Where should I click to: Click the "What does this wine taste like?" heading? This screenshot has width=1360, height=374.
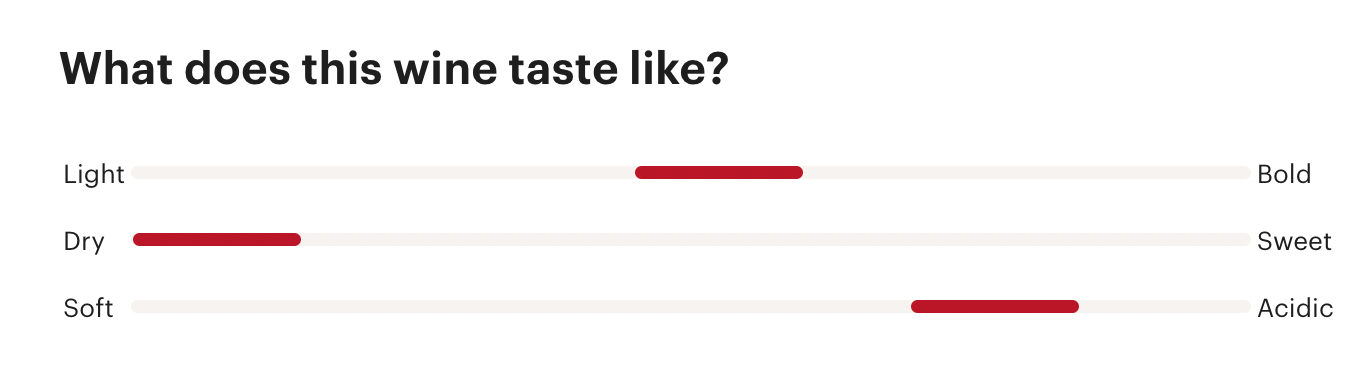tap(394, 70)
